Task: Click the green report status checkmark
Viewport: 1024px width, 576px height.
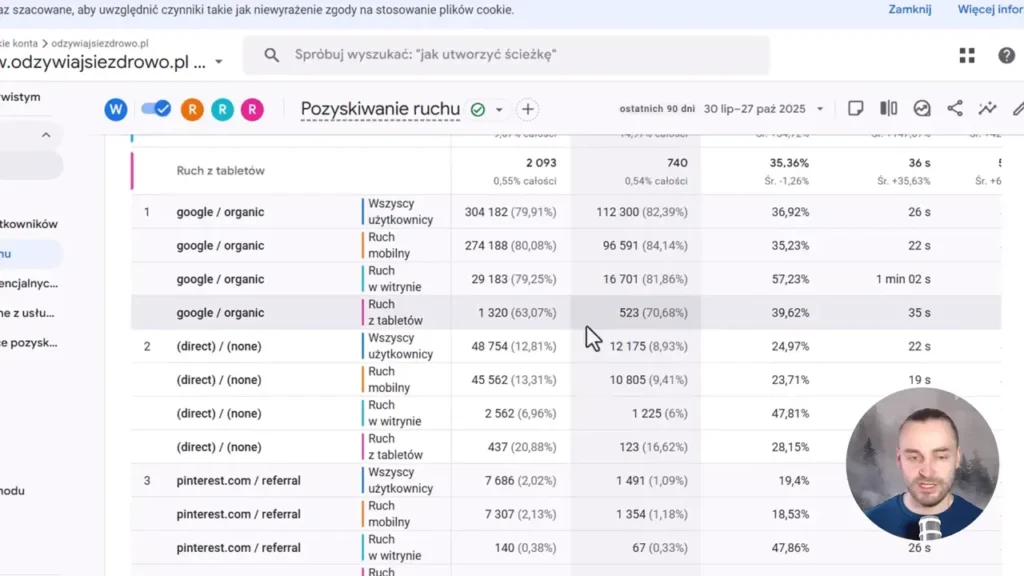Action: coord(478,110)
